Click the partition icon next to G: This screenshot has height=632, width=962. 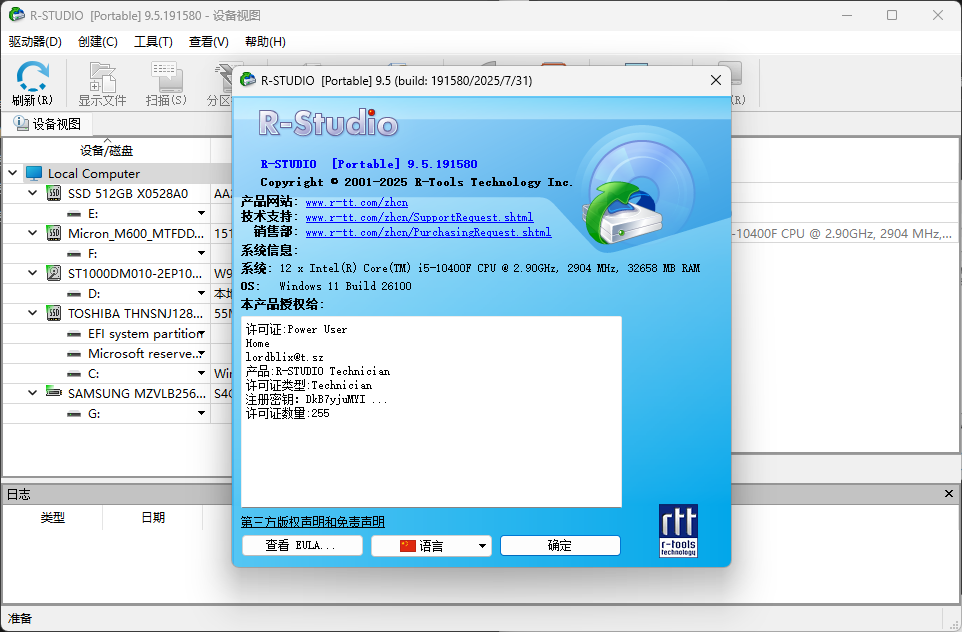[74, 414]
